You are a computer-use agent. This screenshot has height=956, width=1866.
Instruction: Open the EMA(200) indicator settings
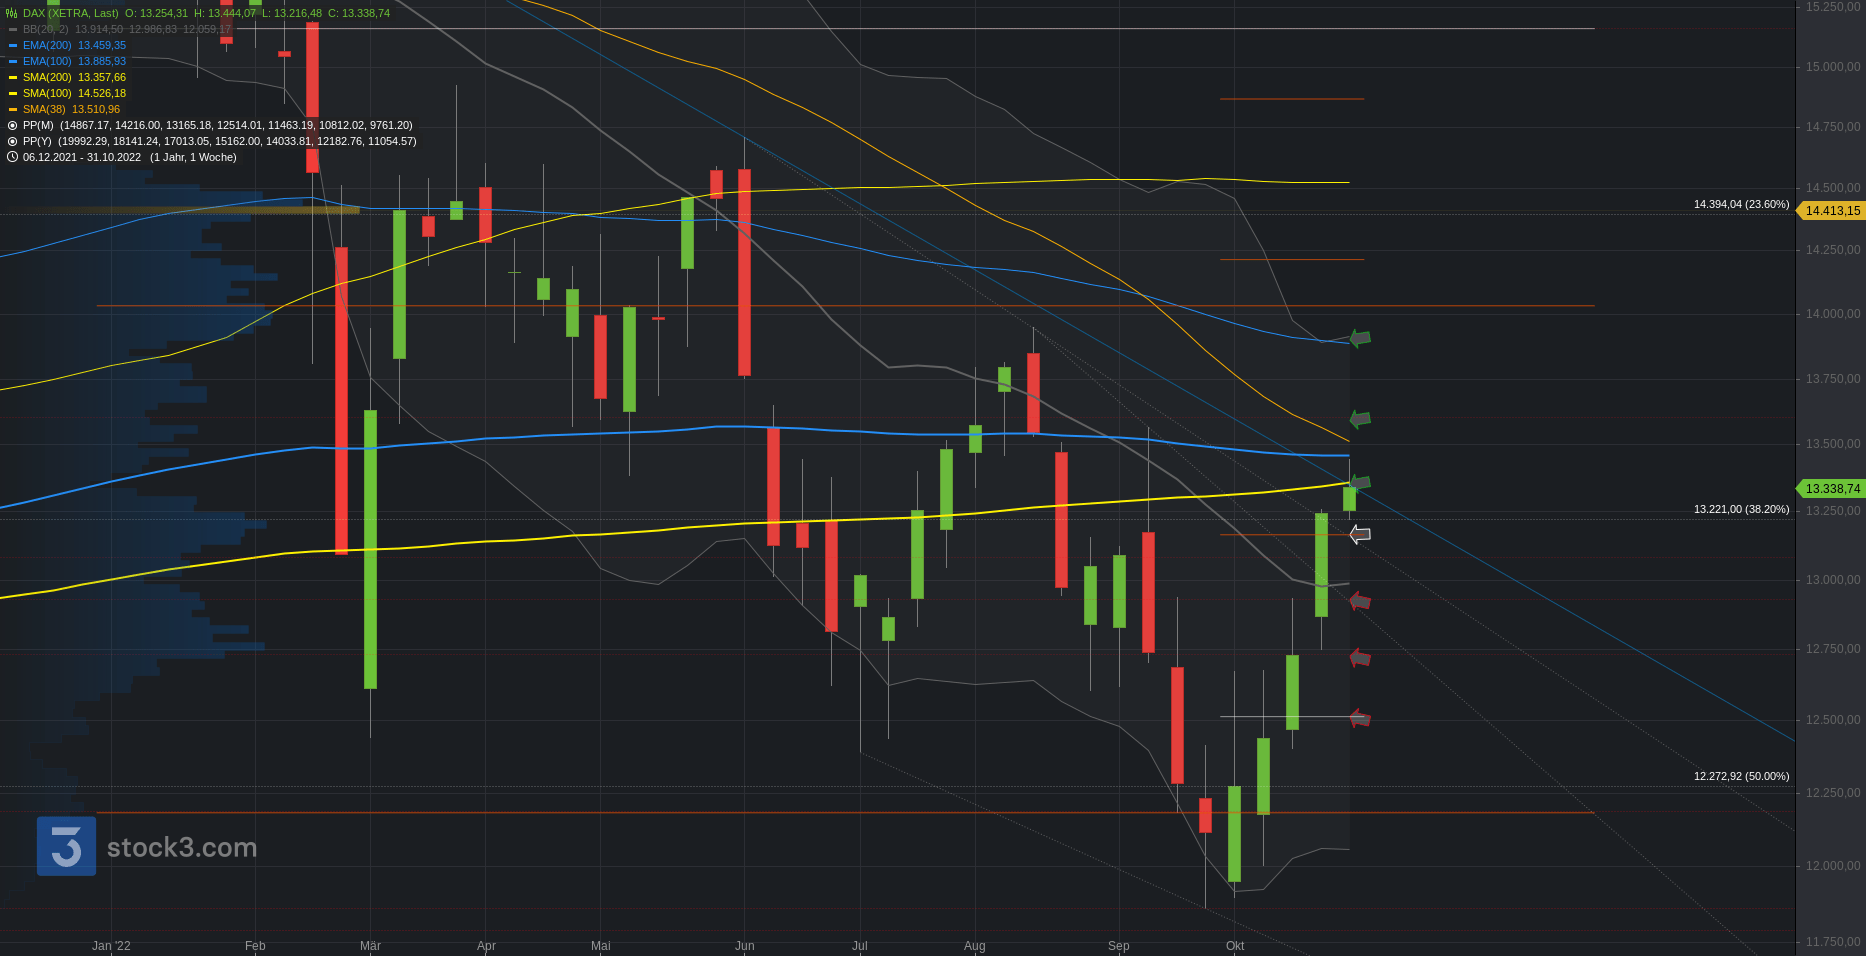(47, 45)
